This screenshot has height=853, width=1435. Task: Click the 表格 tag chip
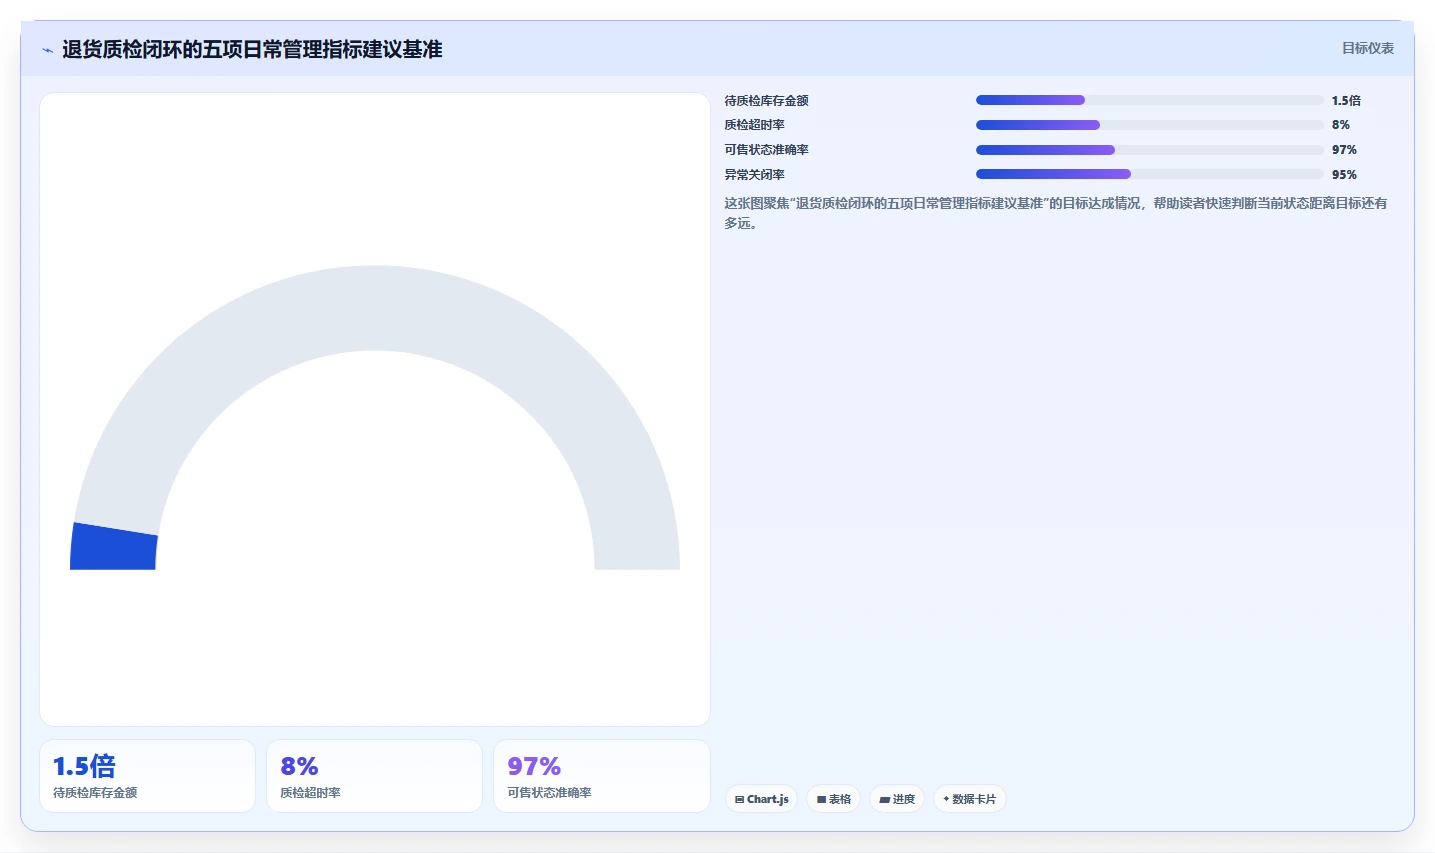(833, 799)
